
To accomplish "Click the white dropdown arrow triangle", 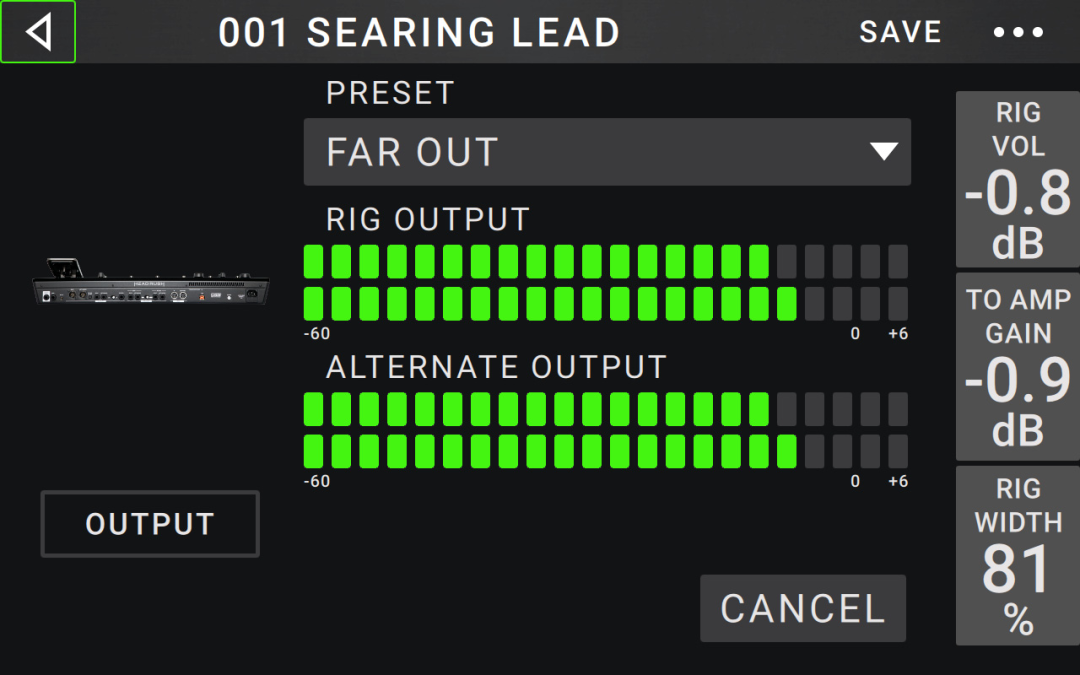I will 884,152.
